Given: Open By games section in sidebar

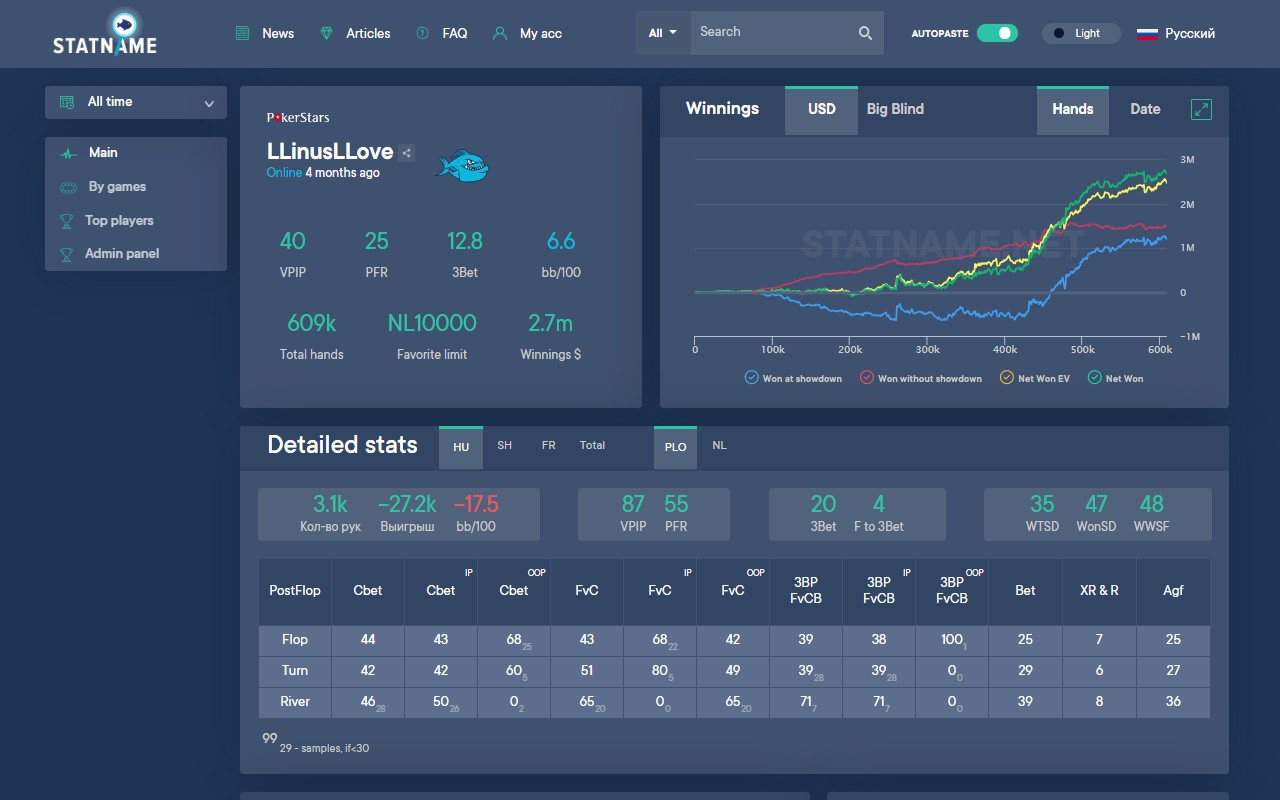Looking at the screenshot, I should click(117, 187).
